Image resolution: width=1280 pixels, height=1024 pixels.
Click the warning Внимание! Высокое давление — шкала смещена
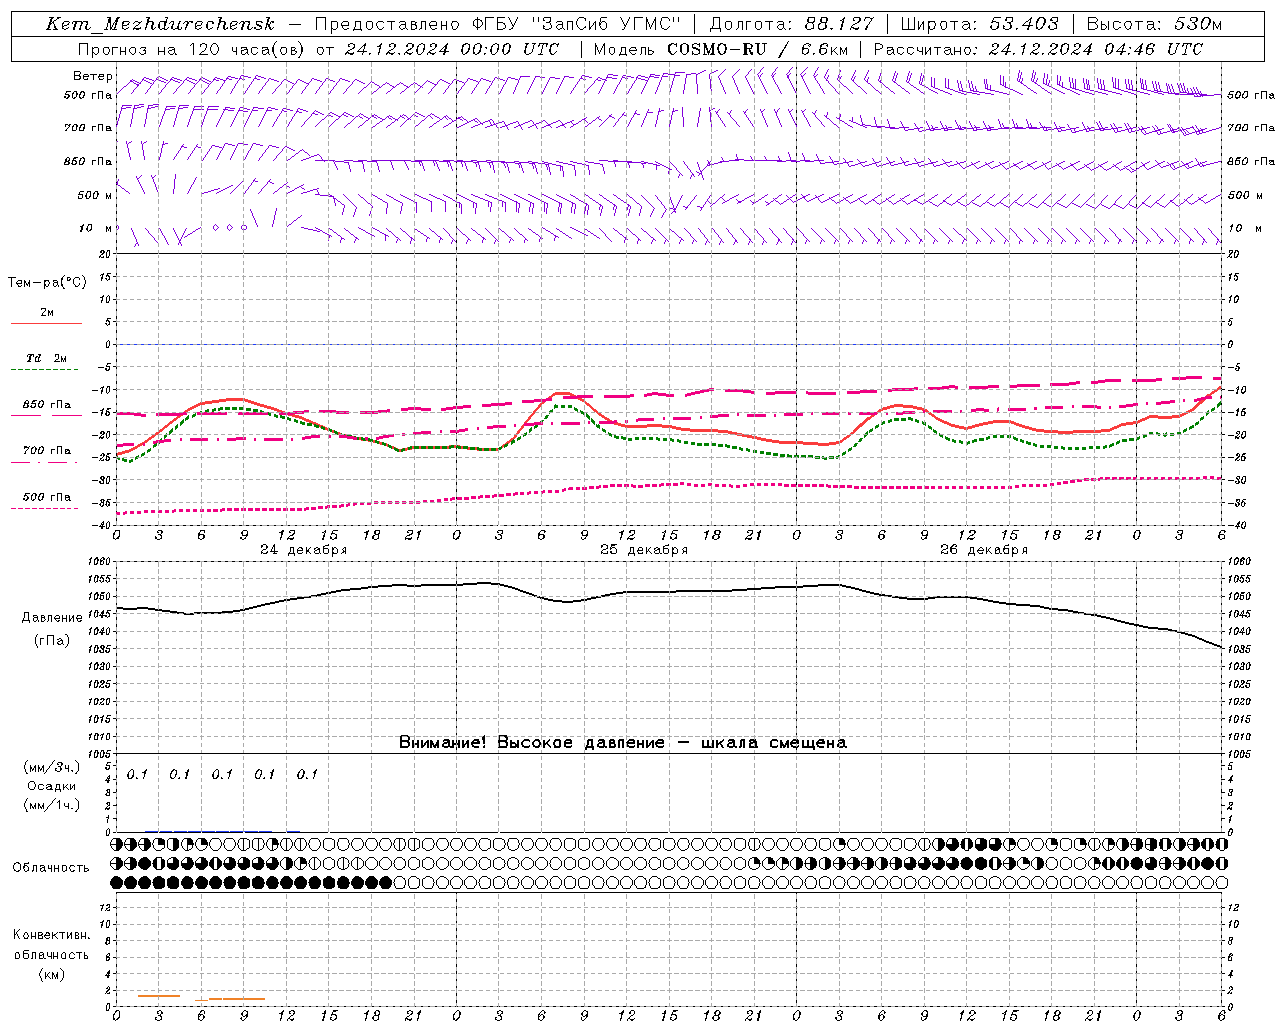623,742
